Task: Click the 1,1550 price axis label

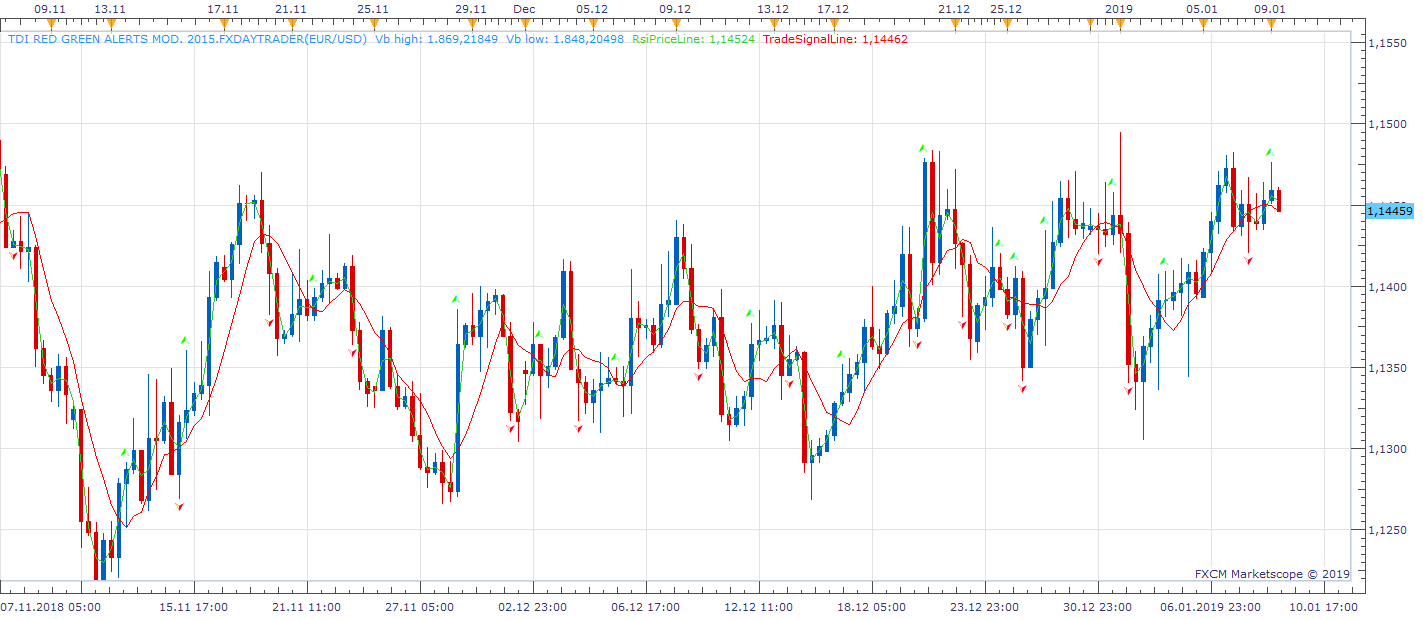Action: coord(1387,43)
